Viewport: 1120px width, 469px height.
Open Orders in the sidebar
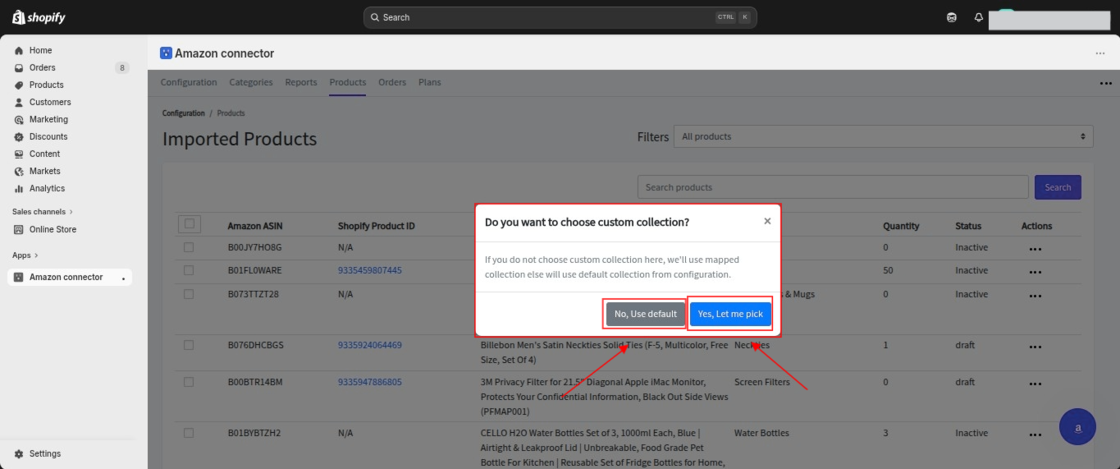(42, 68)
